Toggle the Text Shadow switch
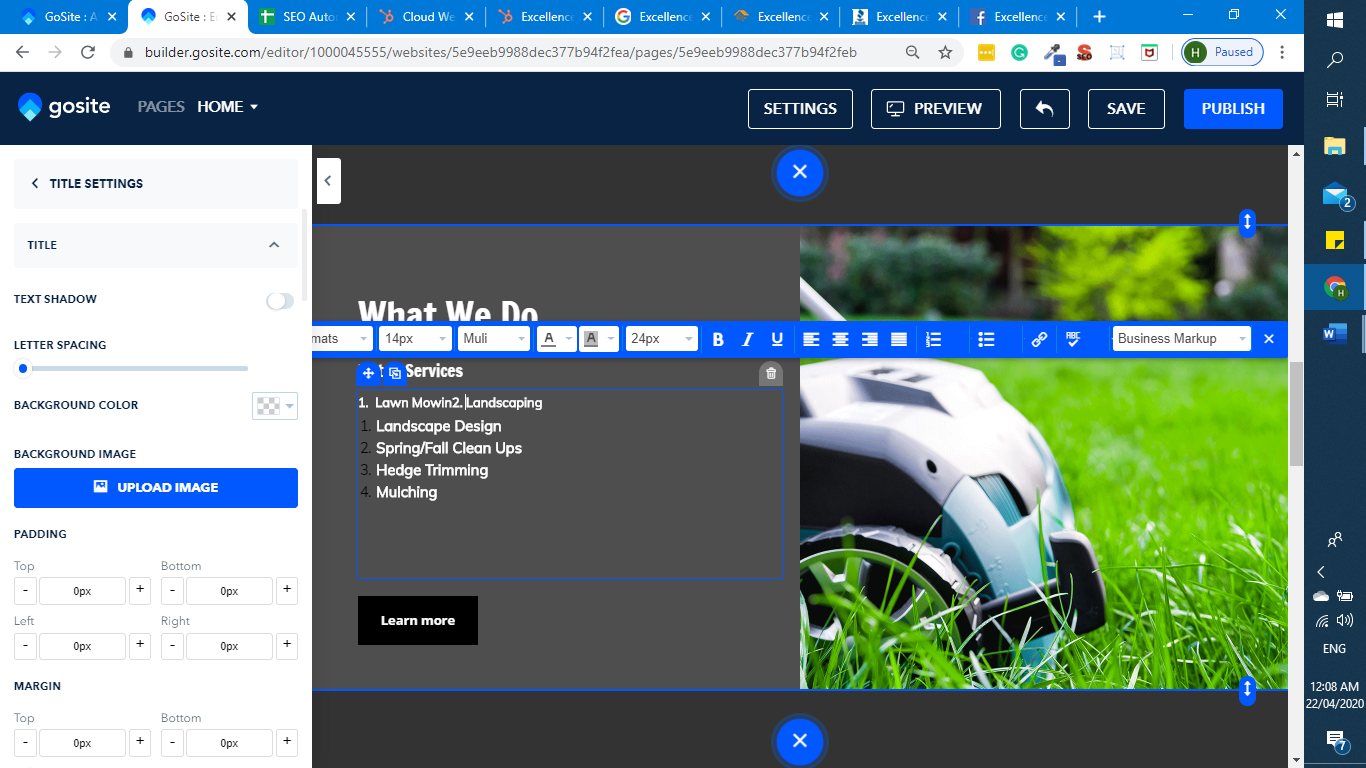Screen dimensions: 1366x768 (x=280, y=300)
